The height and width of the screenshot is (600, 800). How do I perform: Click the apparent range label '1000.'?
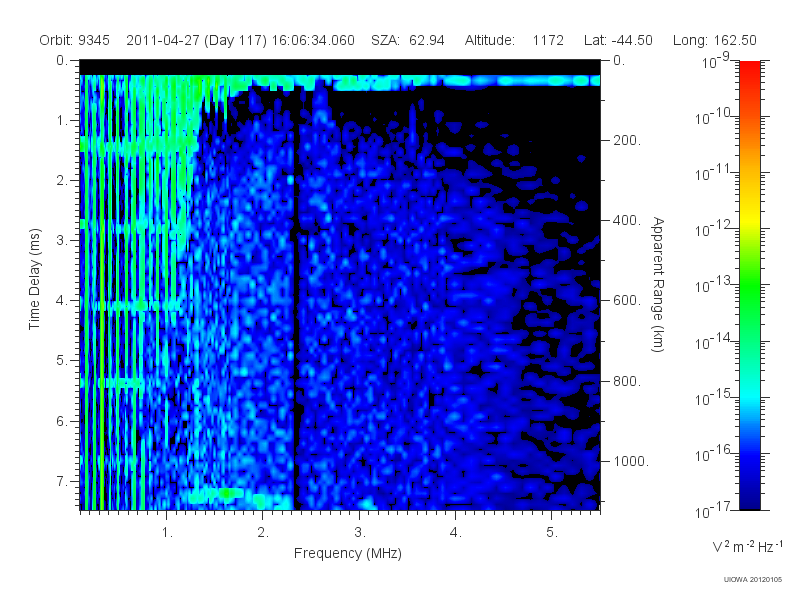point(631,461)
